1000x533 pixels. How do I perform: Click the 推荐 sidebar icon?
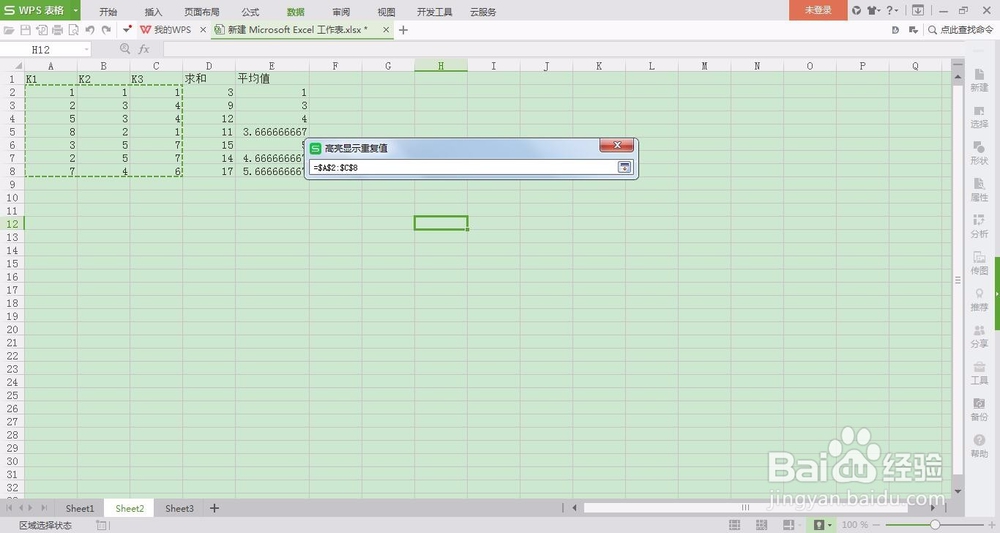point(980,300)
